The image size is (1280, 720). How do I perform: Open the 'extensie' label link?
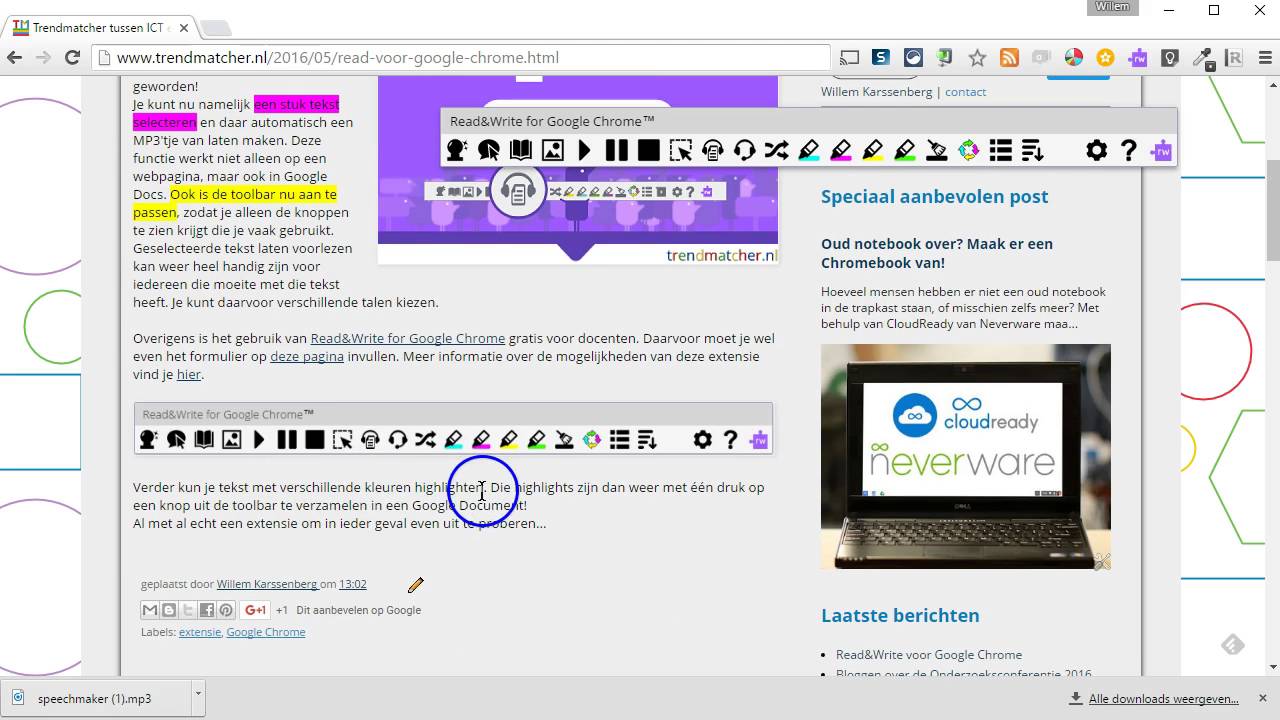pos(200,632)
